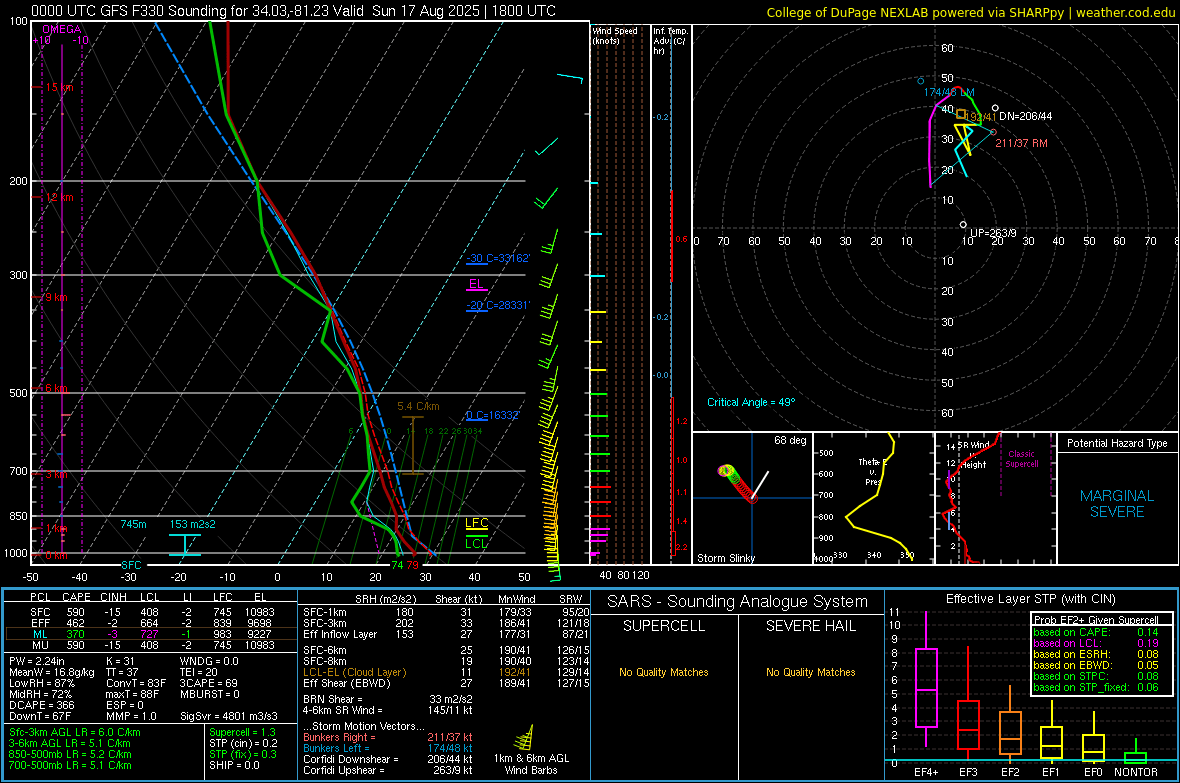Click the ConvT = 83F value
Image resolution: width=1180 pixels, height=783 pixels.
click(x=136, y=683)
